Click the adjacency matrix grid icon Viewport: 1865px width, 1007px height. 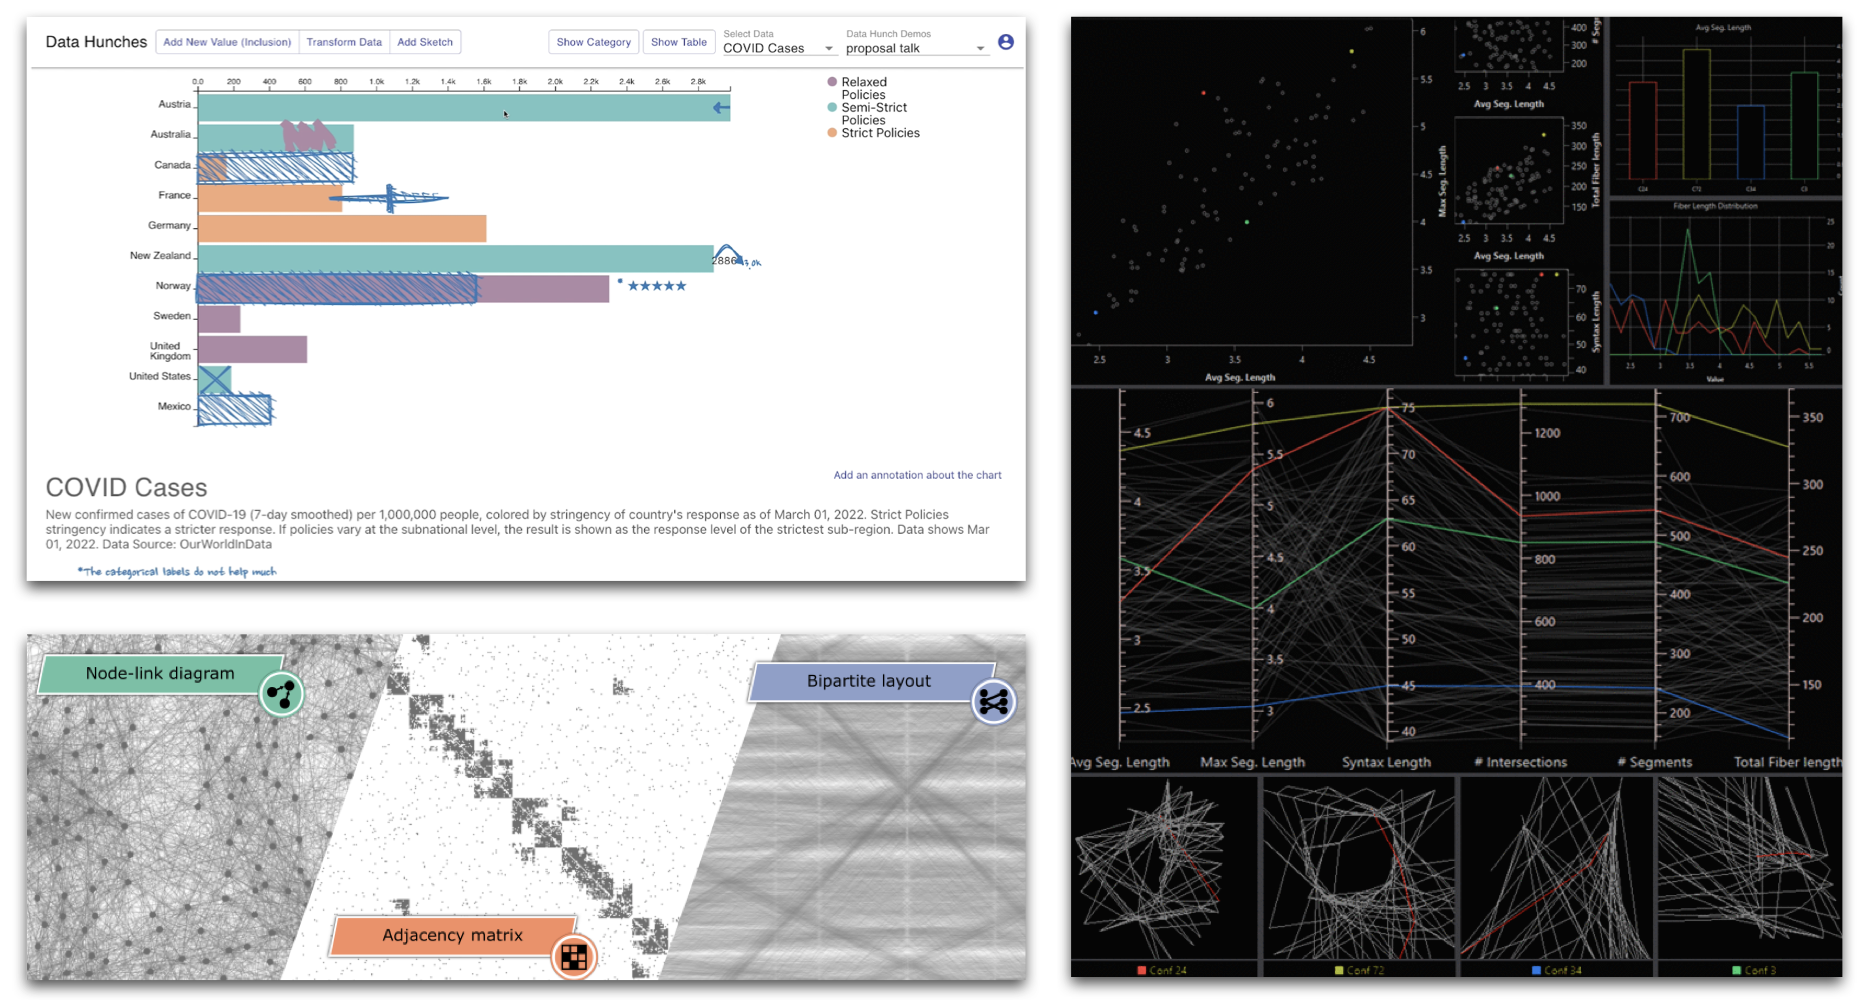pos(574,957)
